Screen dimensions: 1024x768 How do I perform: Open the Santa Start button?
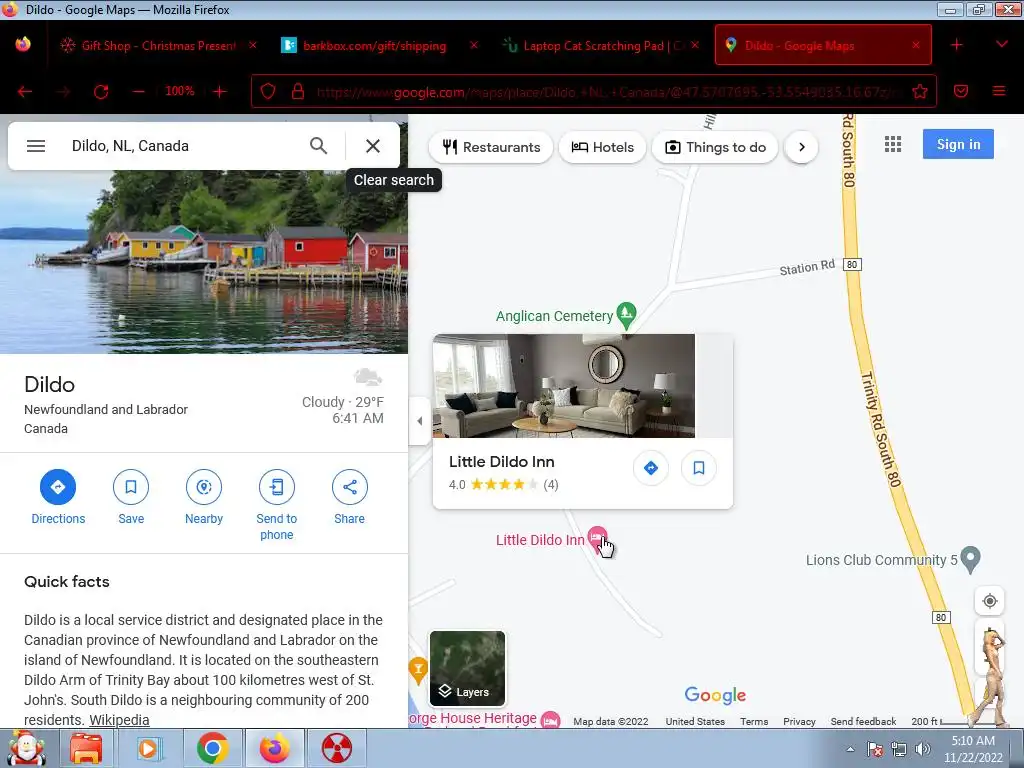(26, 748)
